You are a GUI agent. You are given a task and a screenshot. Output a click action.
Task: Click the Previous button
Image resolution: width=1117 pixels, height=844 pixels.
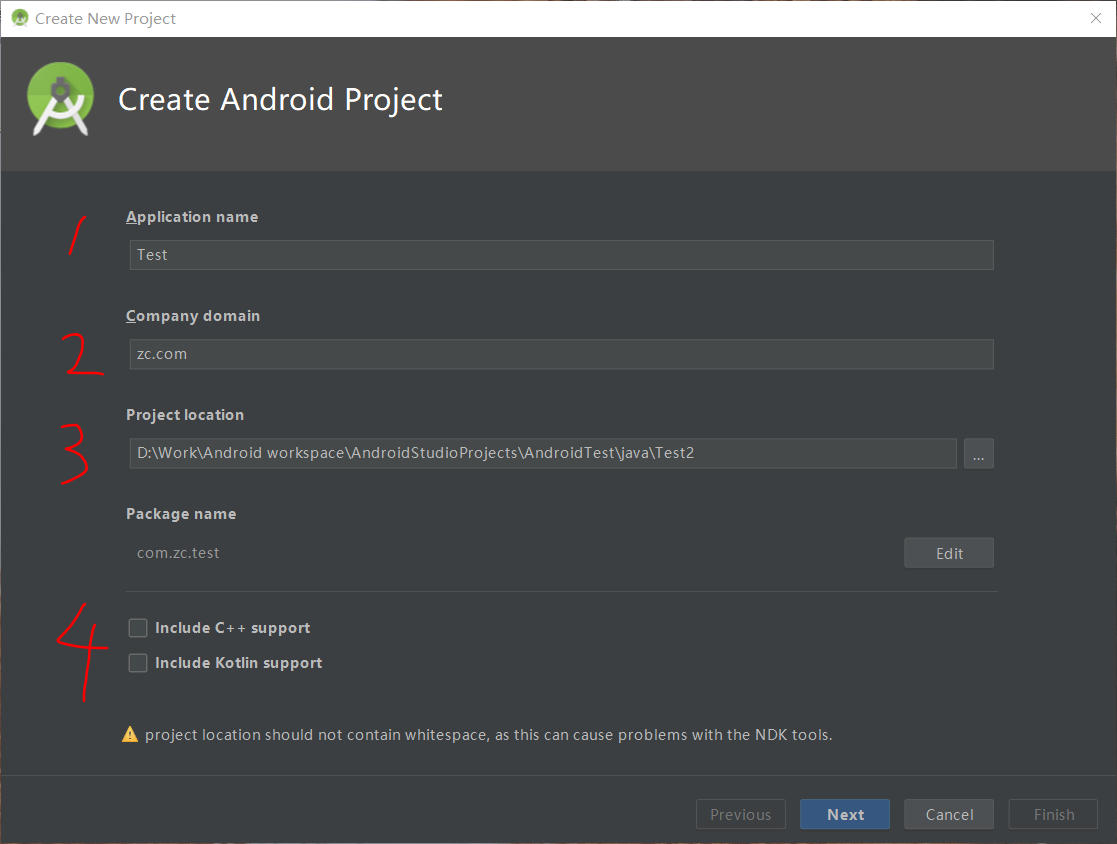pos(741,814)
